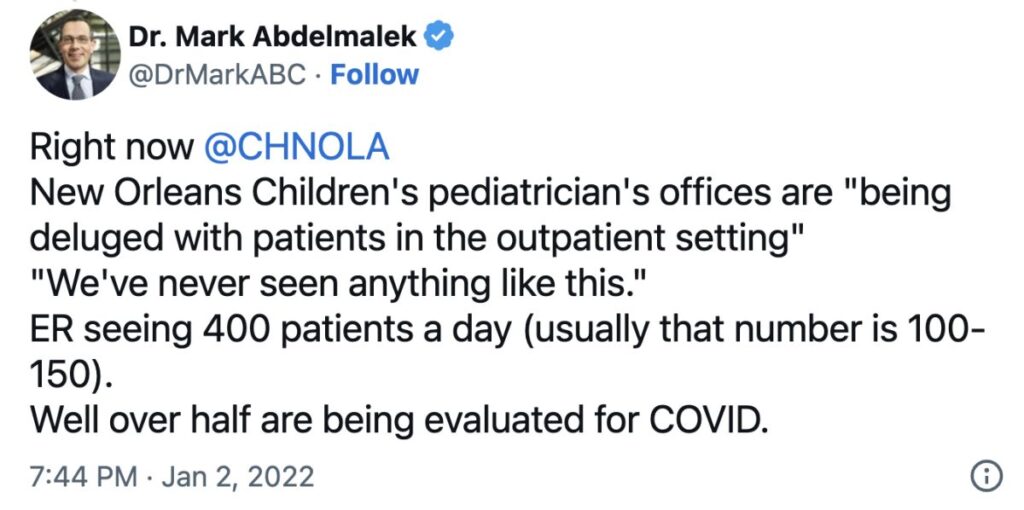Click the line "deluged with patients in the outpatient setting"
Screen dimensions: 1024x510
tap(419, 240)
